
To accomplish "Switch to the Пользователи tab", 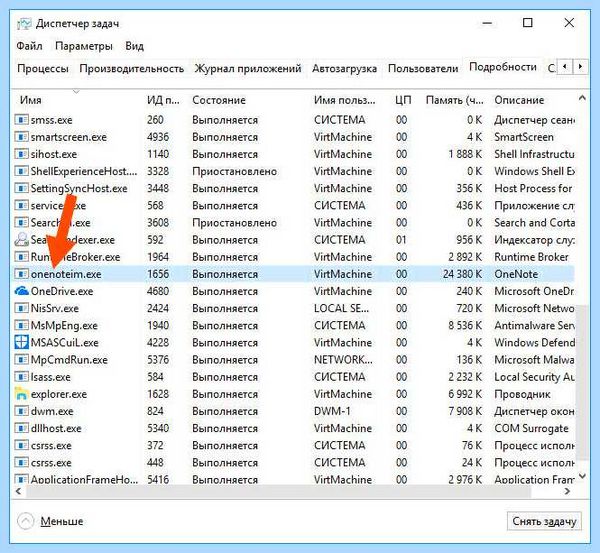I will point(423,69).
